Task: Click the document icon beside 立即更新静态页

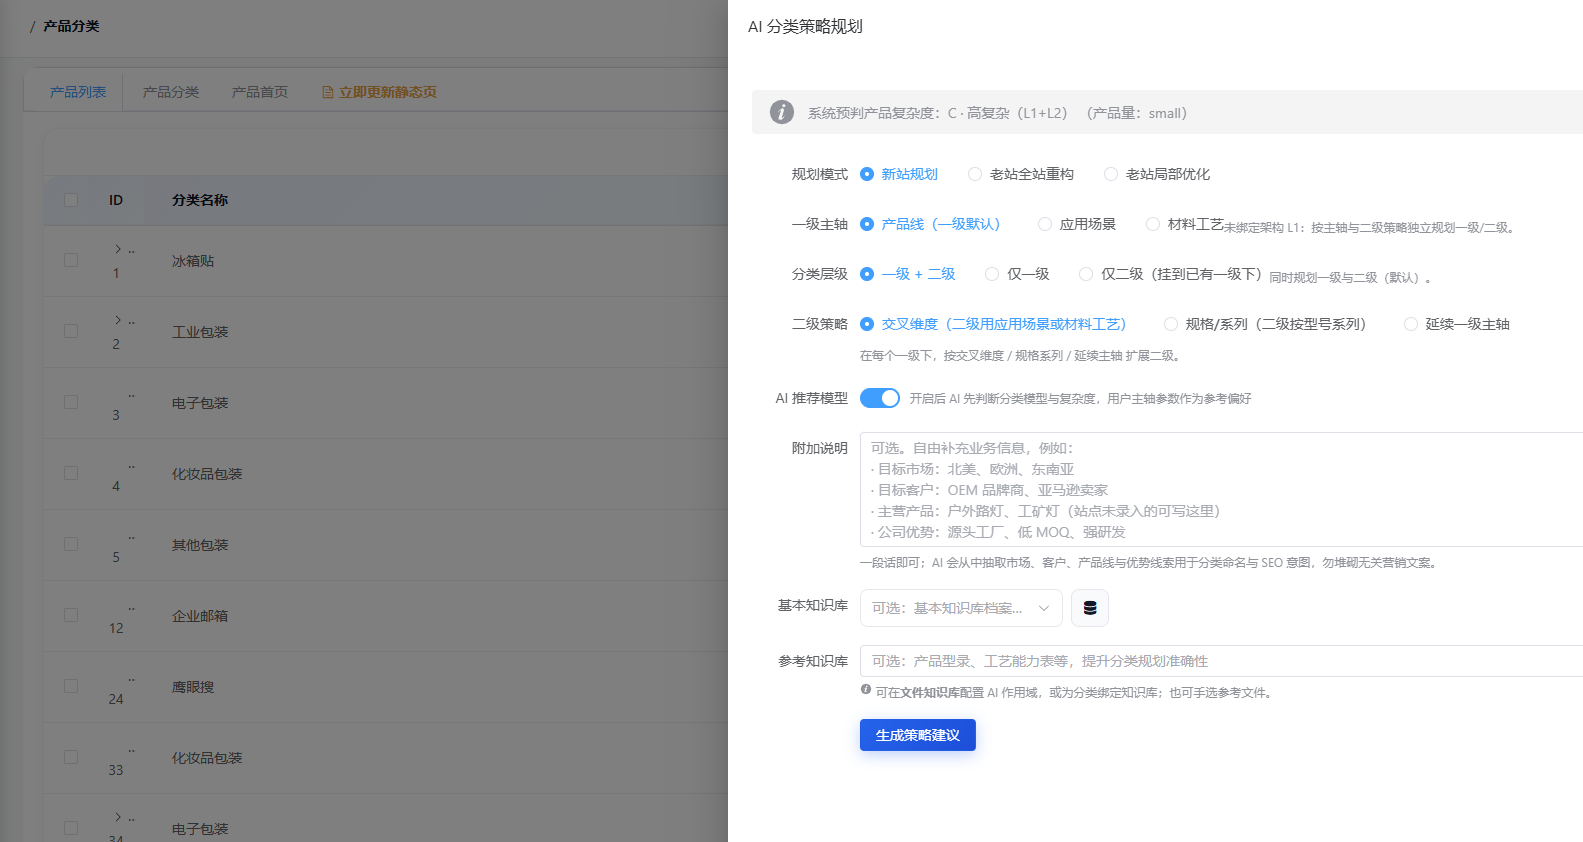Action: pos(327,92)
